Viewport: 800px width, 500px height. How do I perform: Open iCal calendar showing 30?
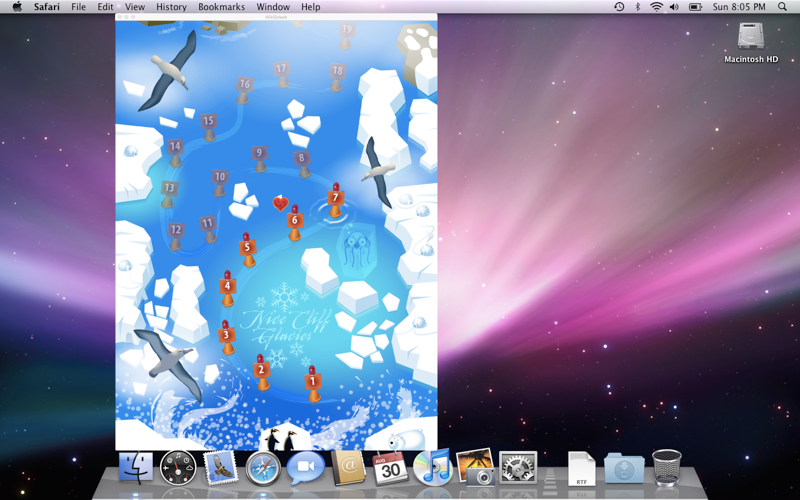(x=391, y=467)
